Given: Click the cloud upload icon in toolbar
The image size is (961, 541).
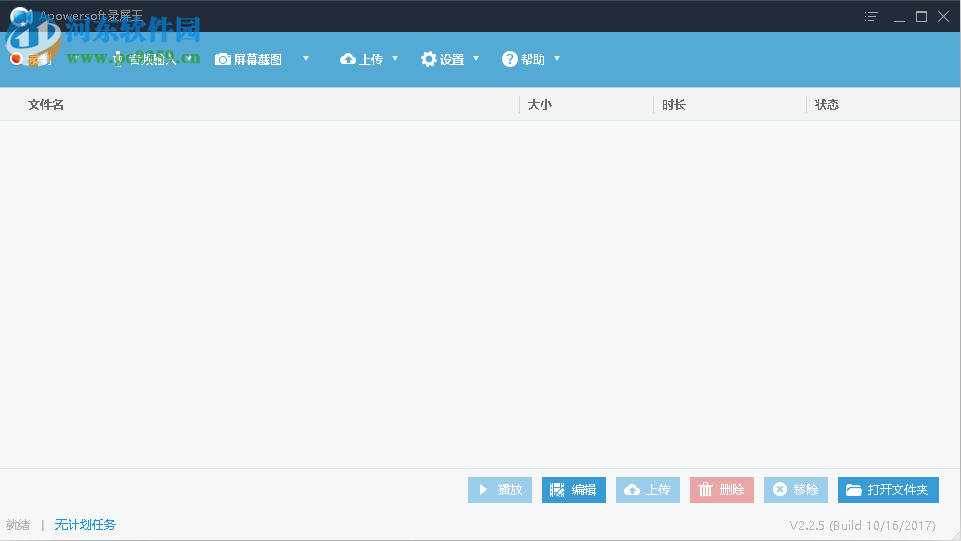Looking at the screenshot, I should (x=348, y=59).
